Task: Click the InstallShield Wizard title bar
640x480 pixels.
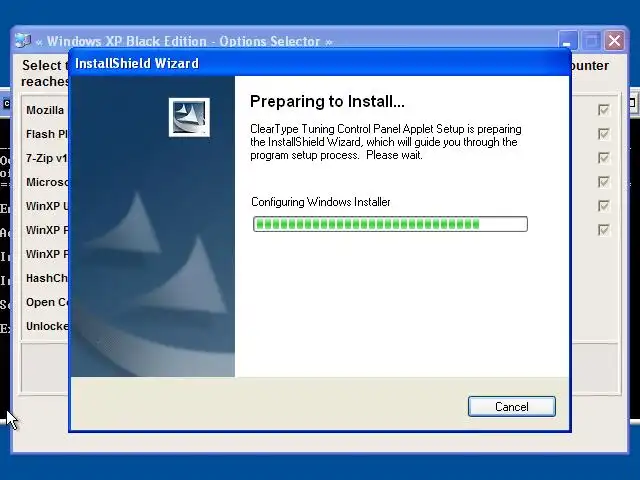Action: pyautogui.click(x=320, y=63)
